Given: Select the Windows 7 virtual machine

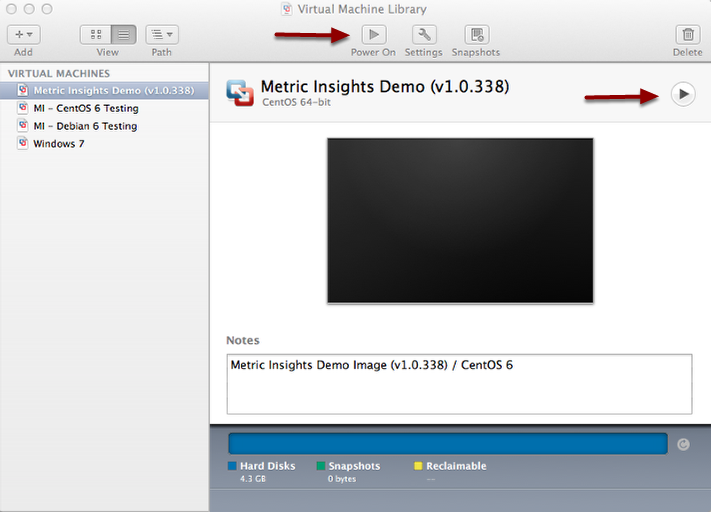Looking at the screenshot, I should [x=104, y=143].
